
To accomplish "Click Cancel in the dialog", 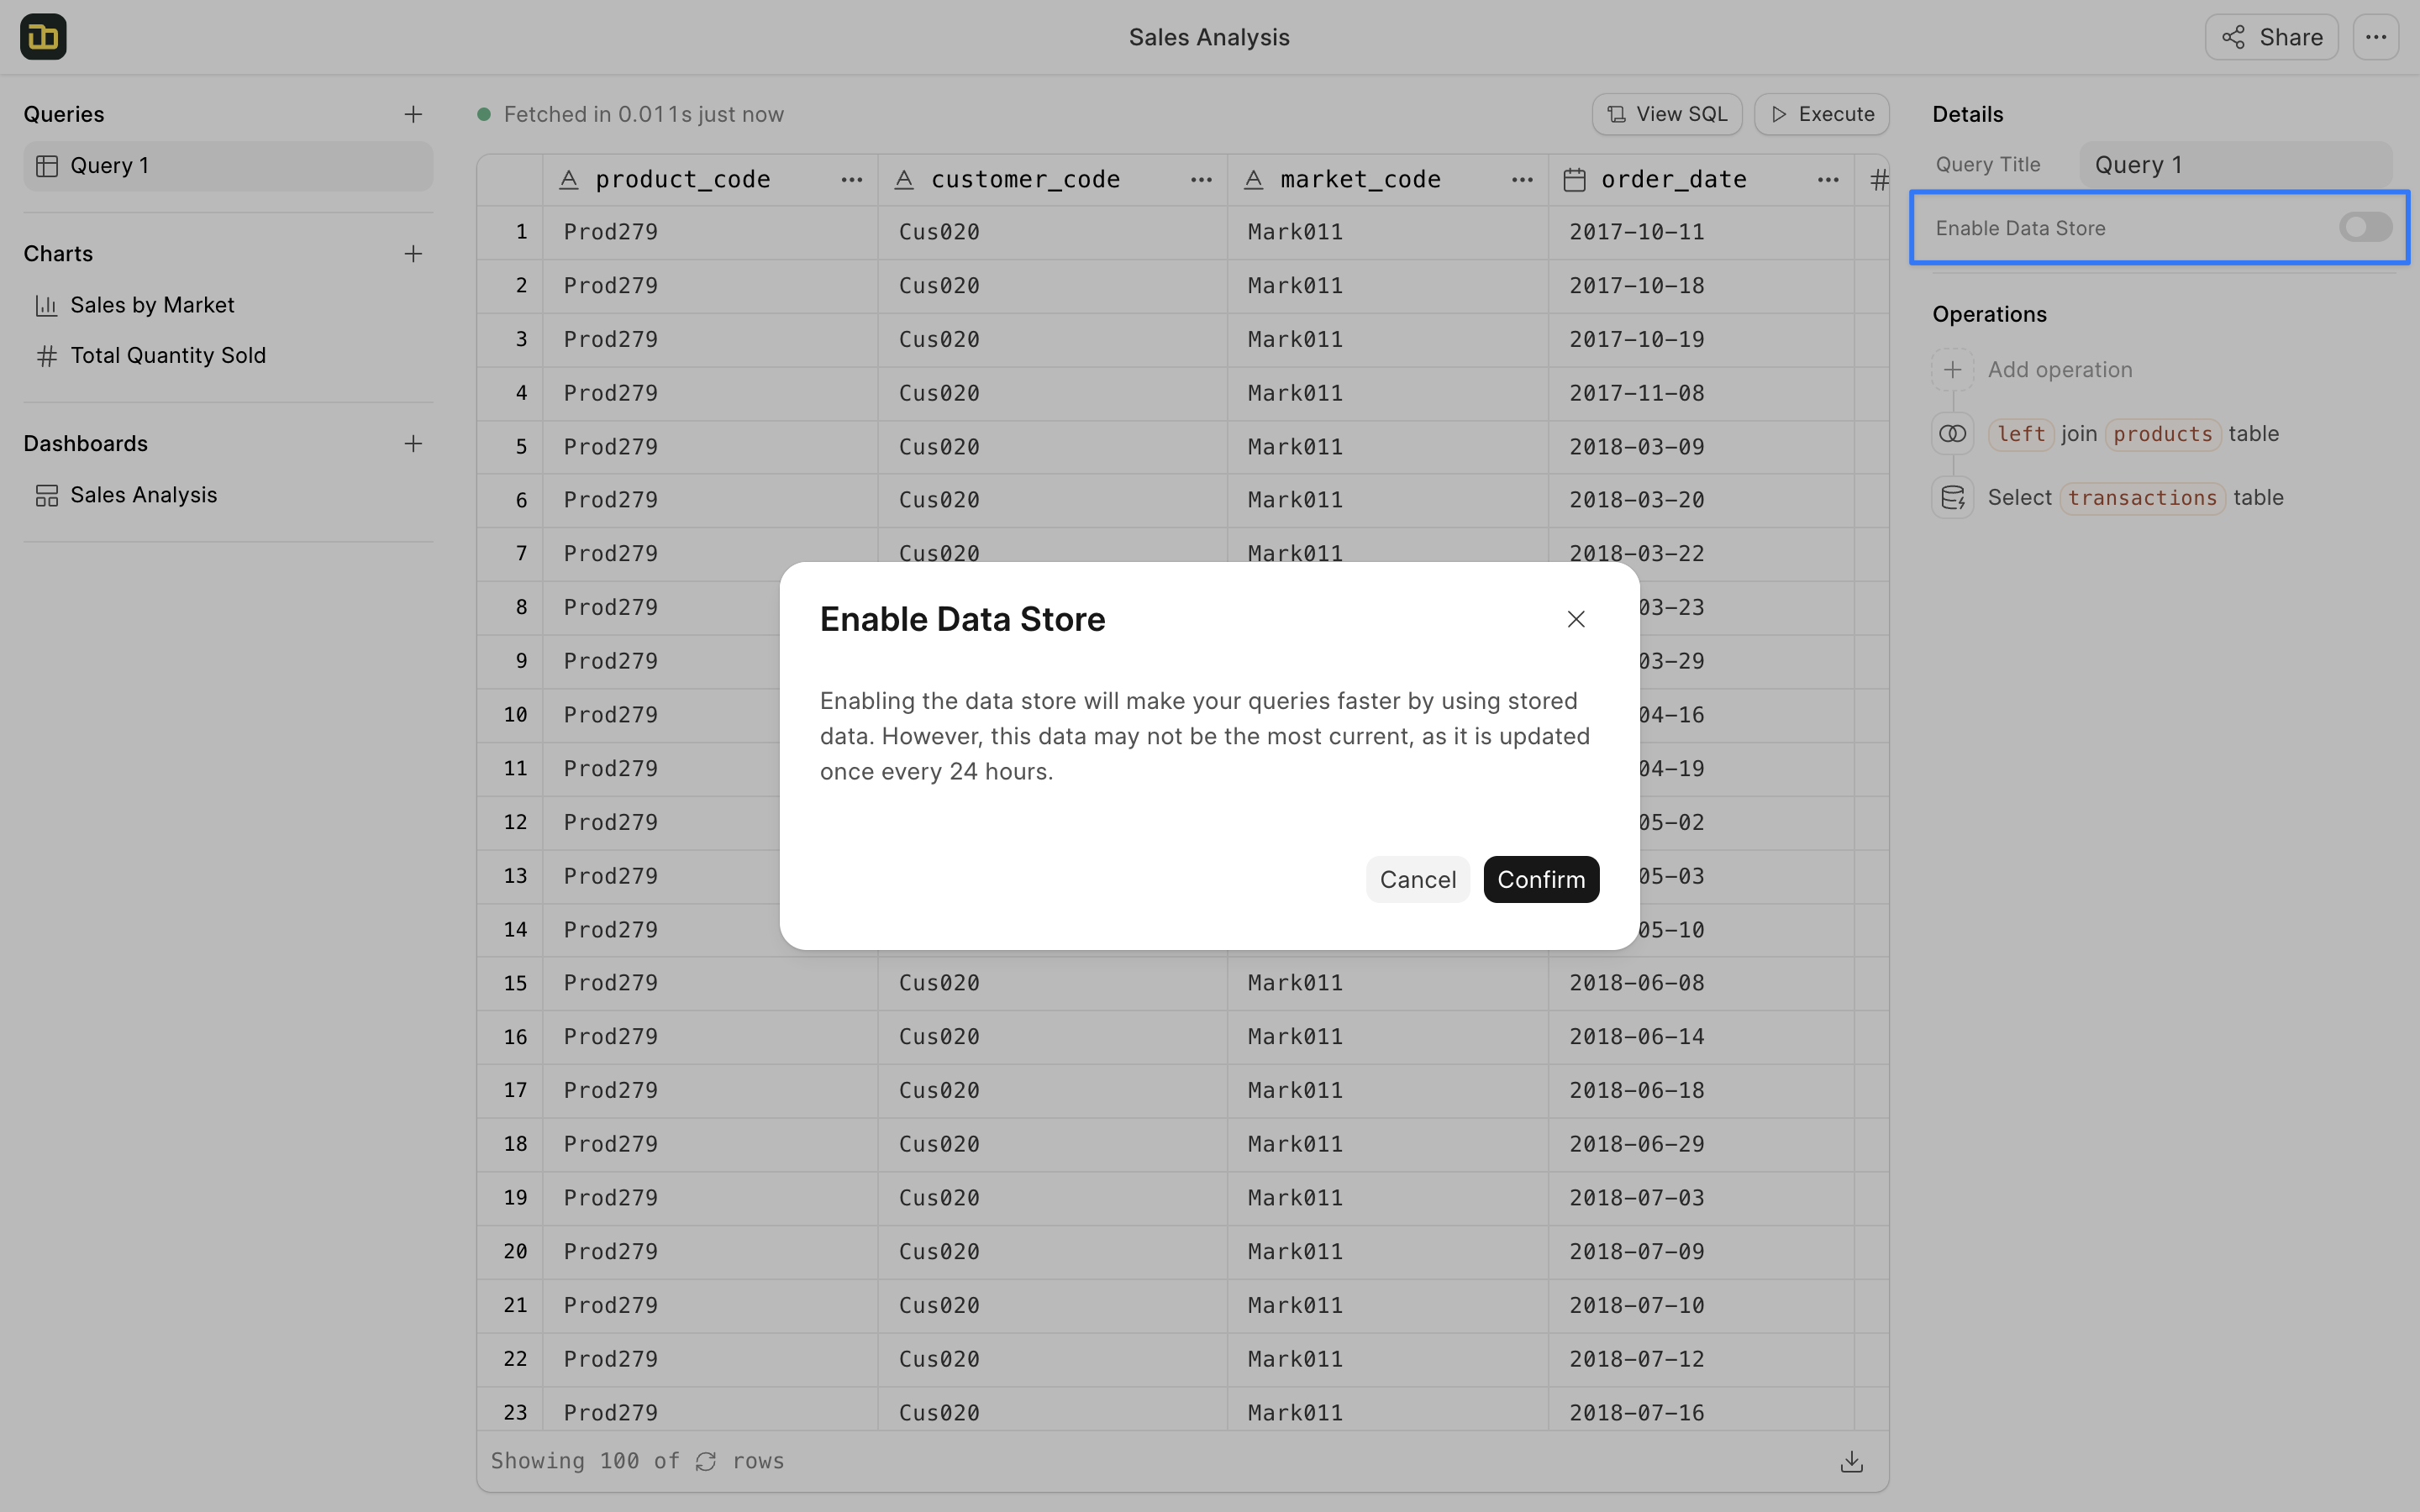I will (1417, 879).
